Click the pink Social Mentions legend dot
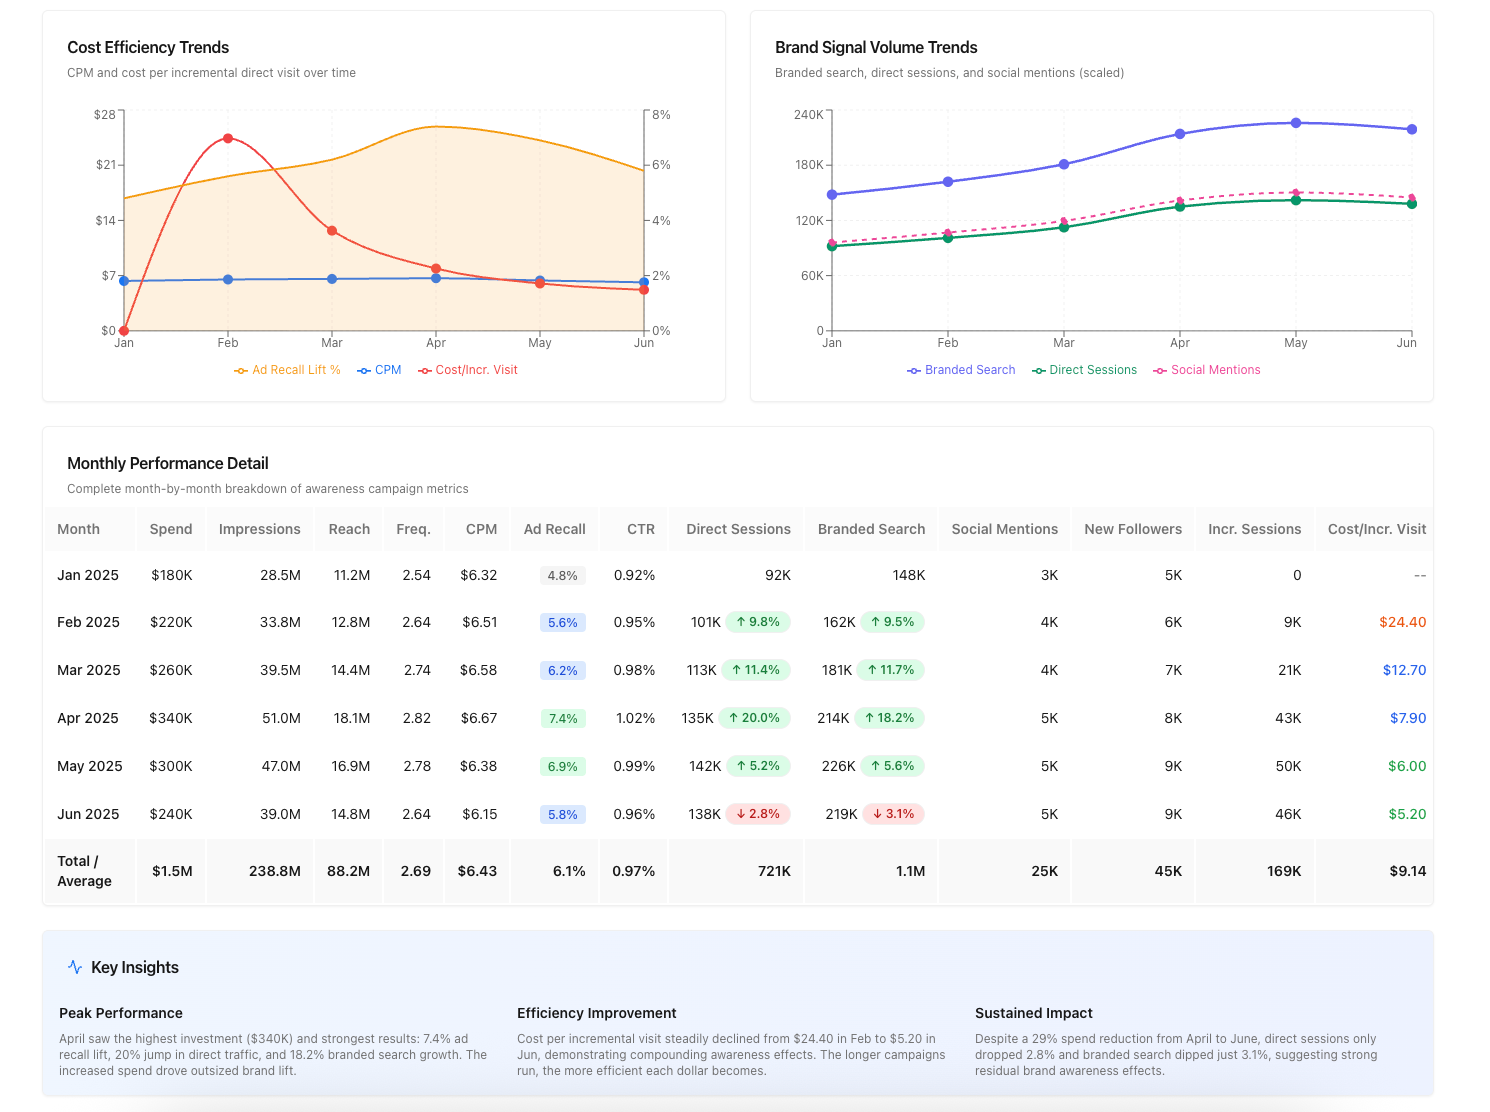 pyautogui.click(x=1158, y=369)
